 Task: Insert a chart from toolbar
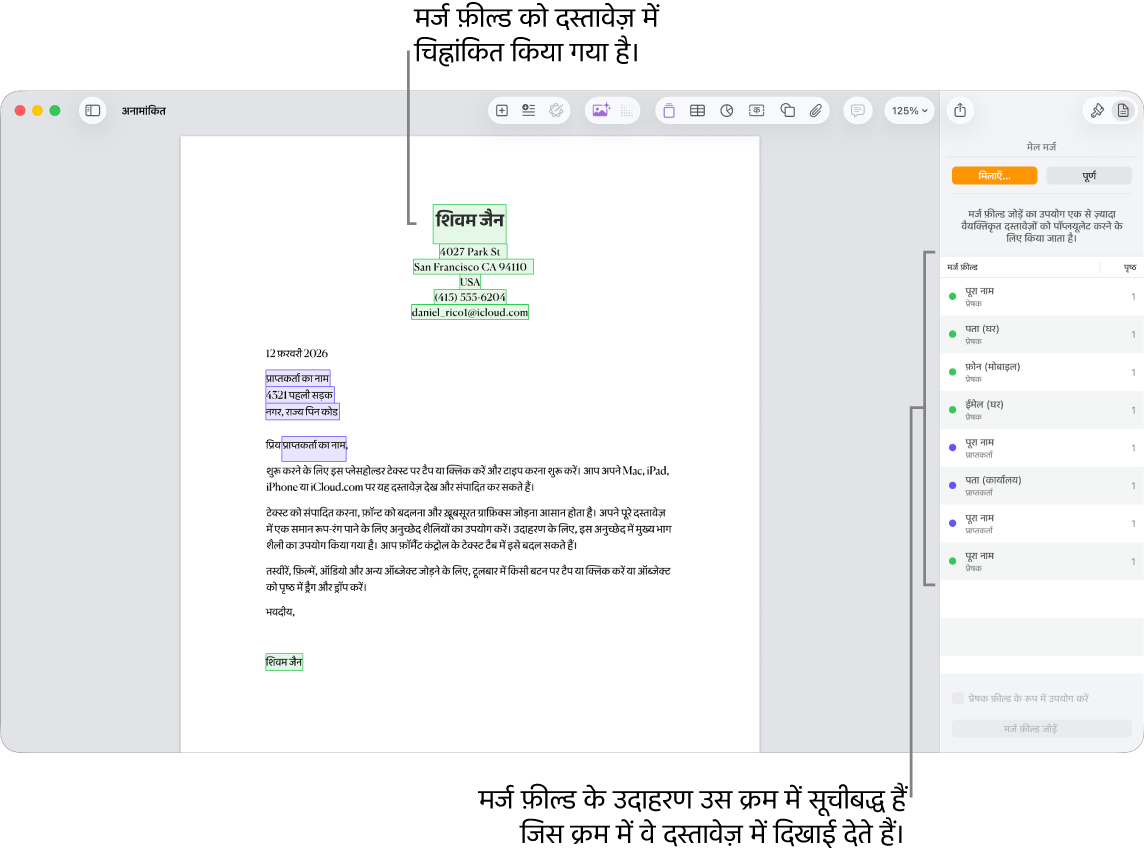[x=727, y=111]
